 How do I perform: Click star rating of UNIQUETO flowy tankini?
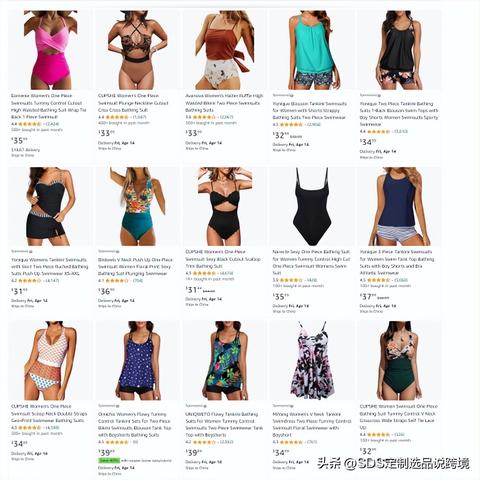point(204,442)
